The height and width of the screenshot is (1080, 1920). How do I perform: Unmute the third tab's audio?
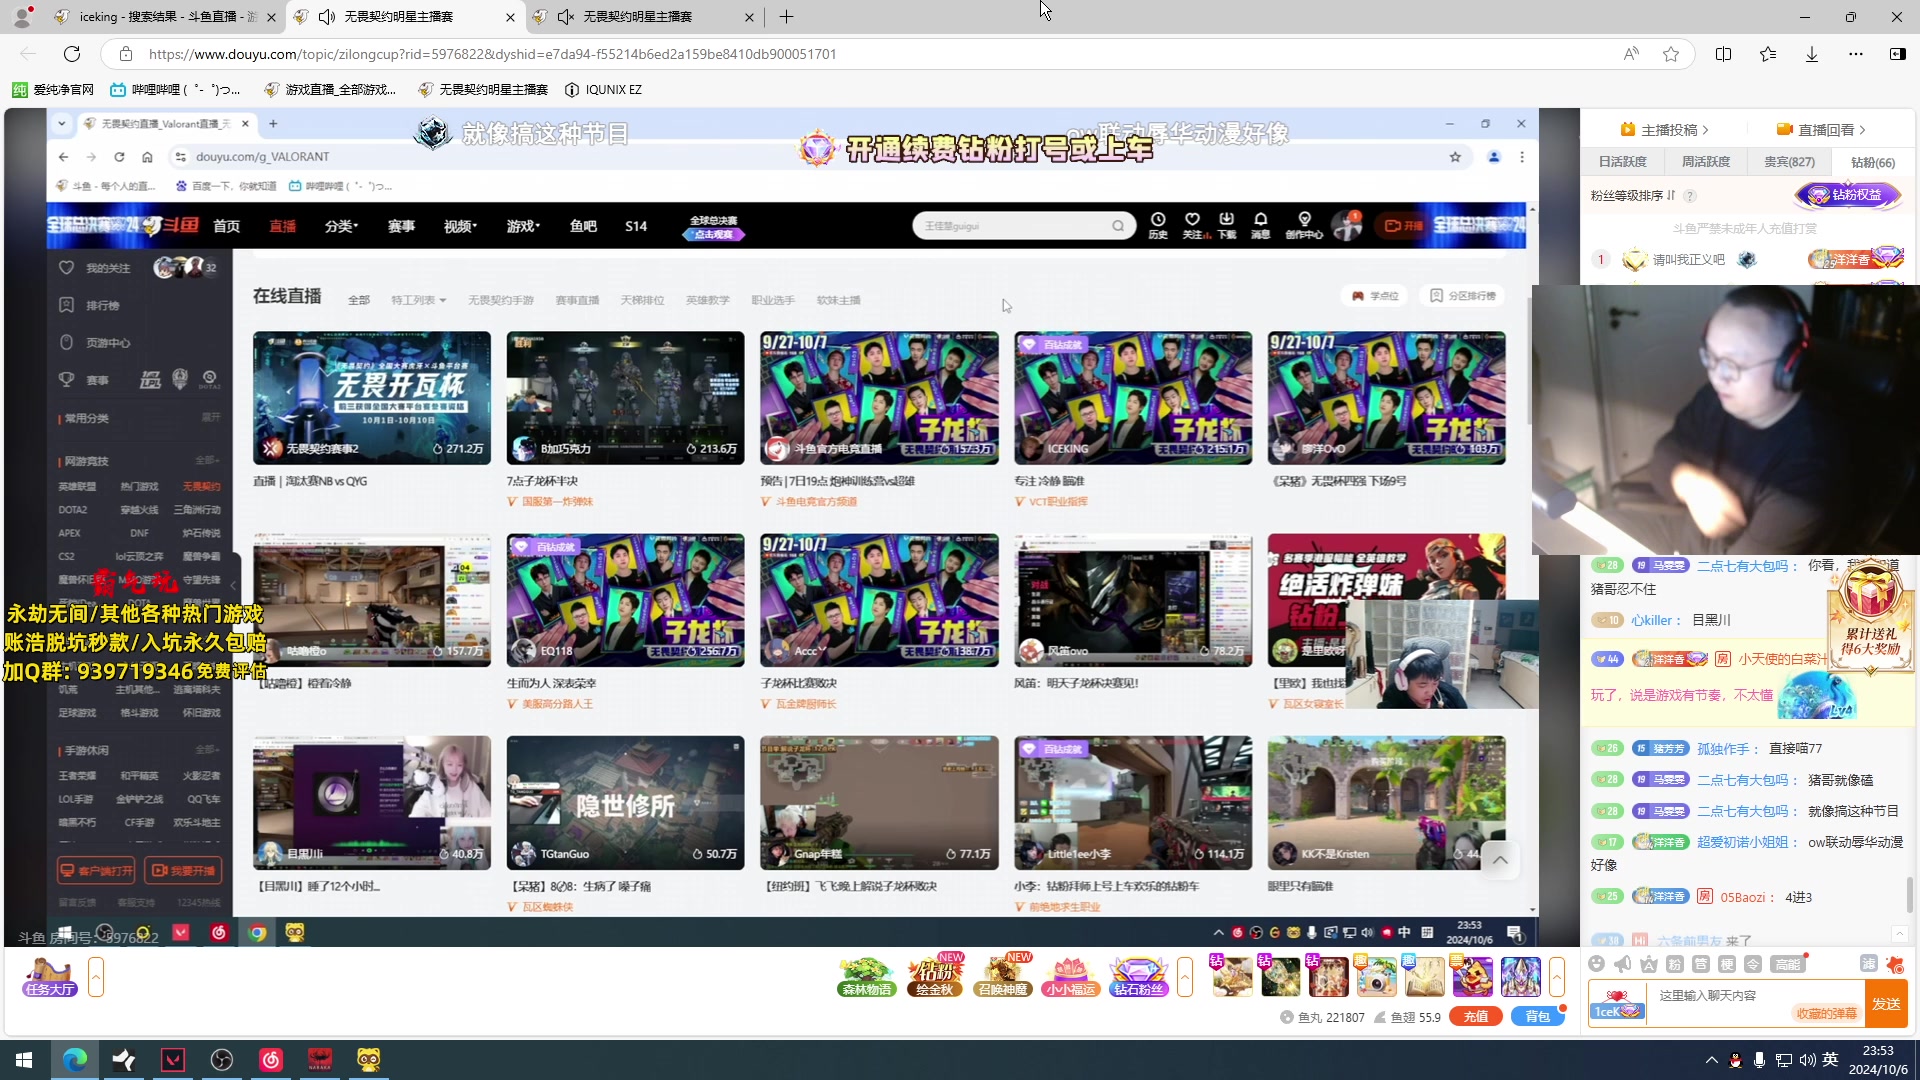tap(565, 17)
